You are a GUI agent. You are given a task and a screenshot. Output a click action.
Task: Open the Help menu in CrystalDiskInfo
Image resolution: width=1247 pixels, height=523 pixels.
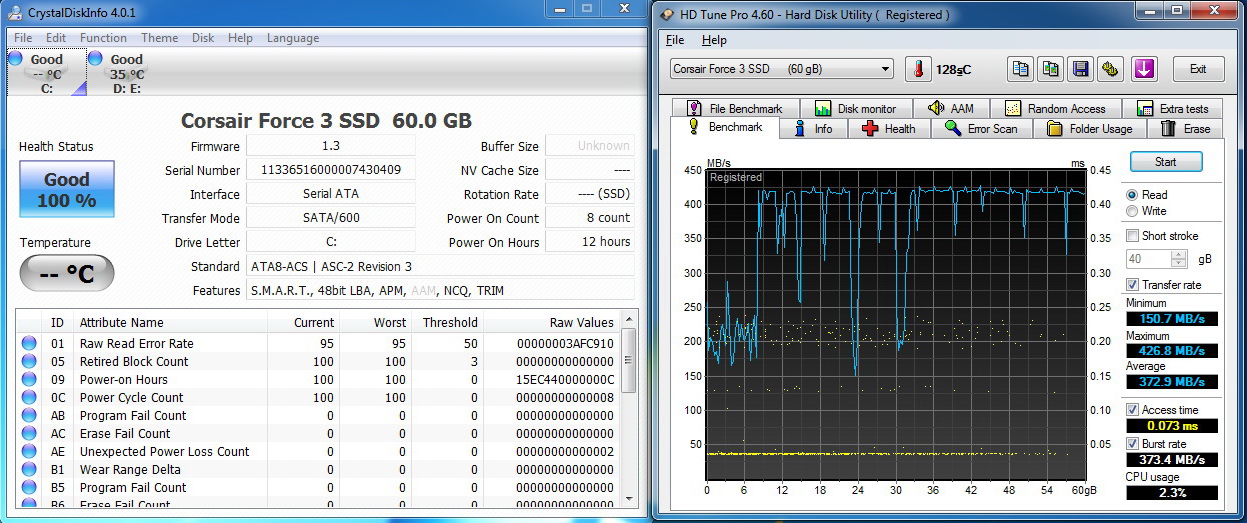click(240, 38)
